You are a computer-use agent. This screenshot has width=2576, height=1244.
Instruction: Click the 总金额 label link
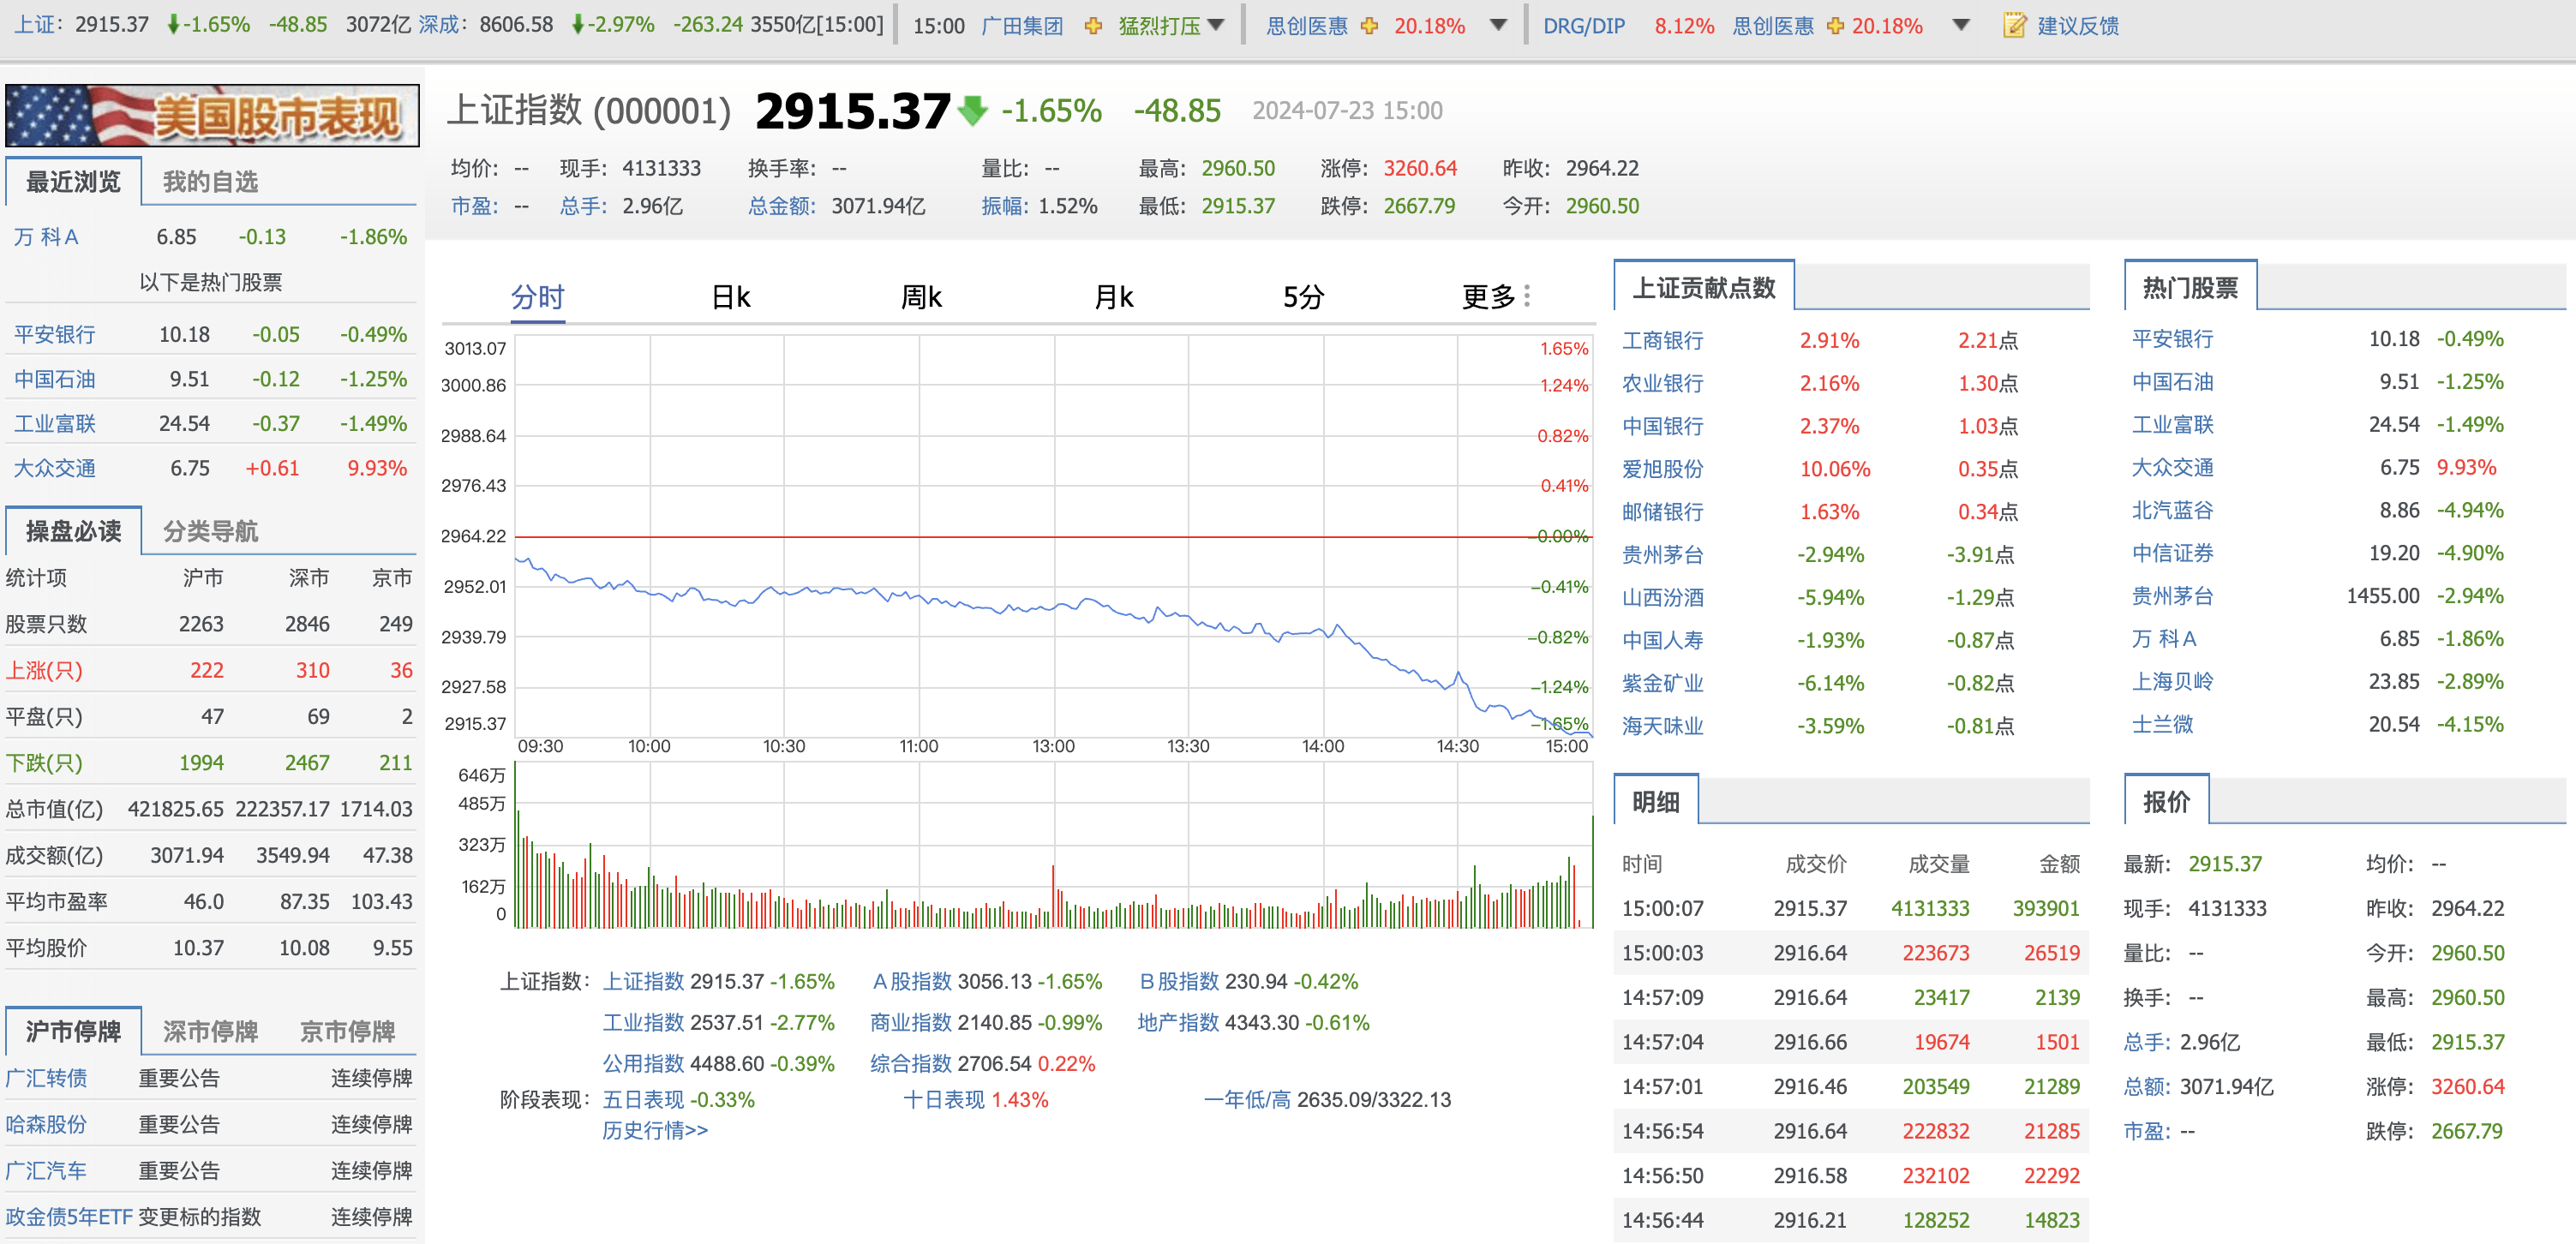782,206
